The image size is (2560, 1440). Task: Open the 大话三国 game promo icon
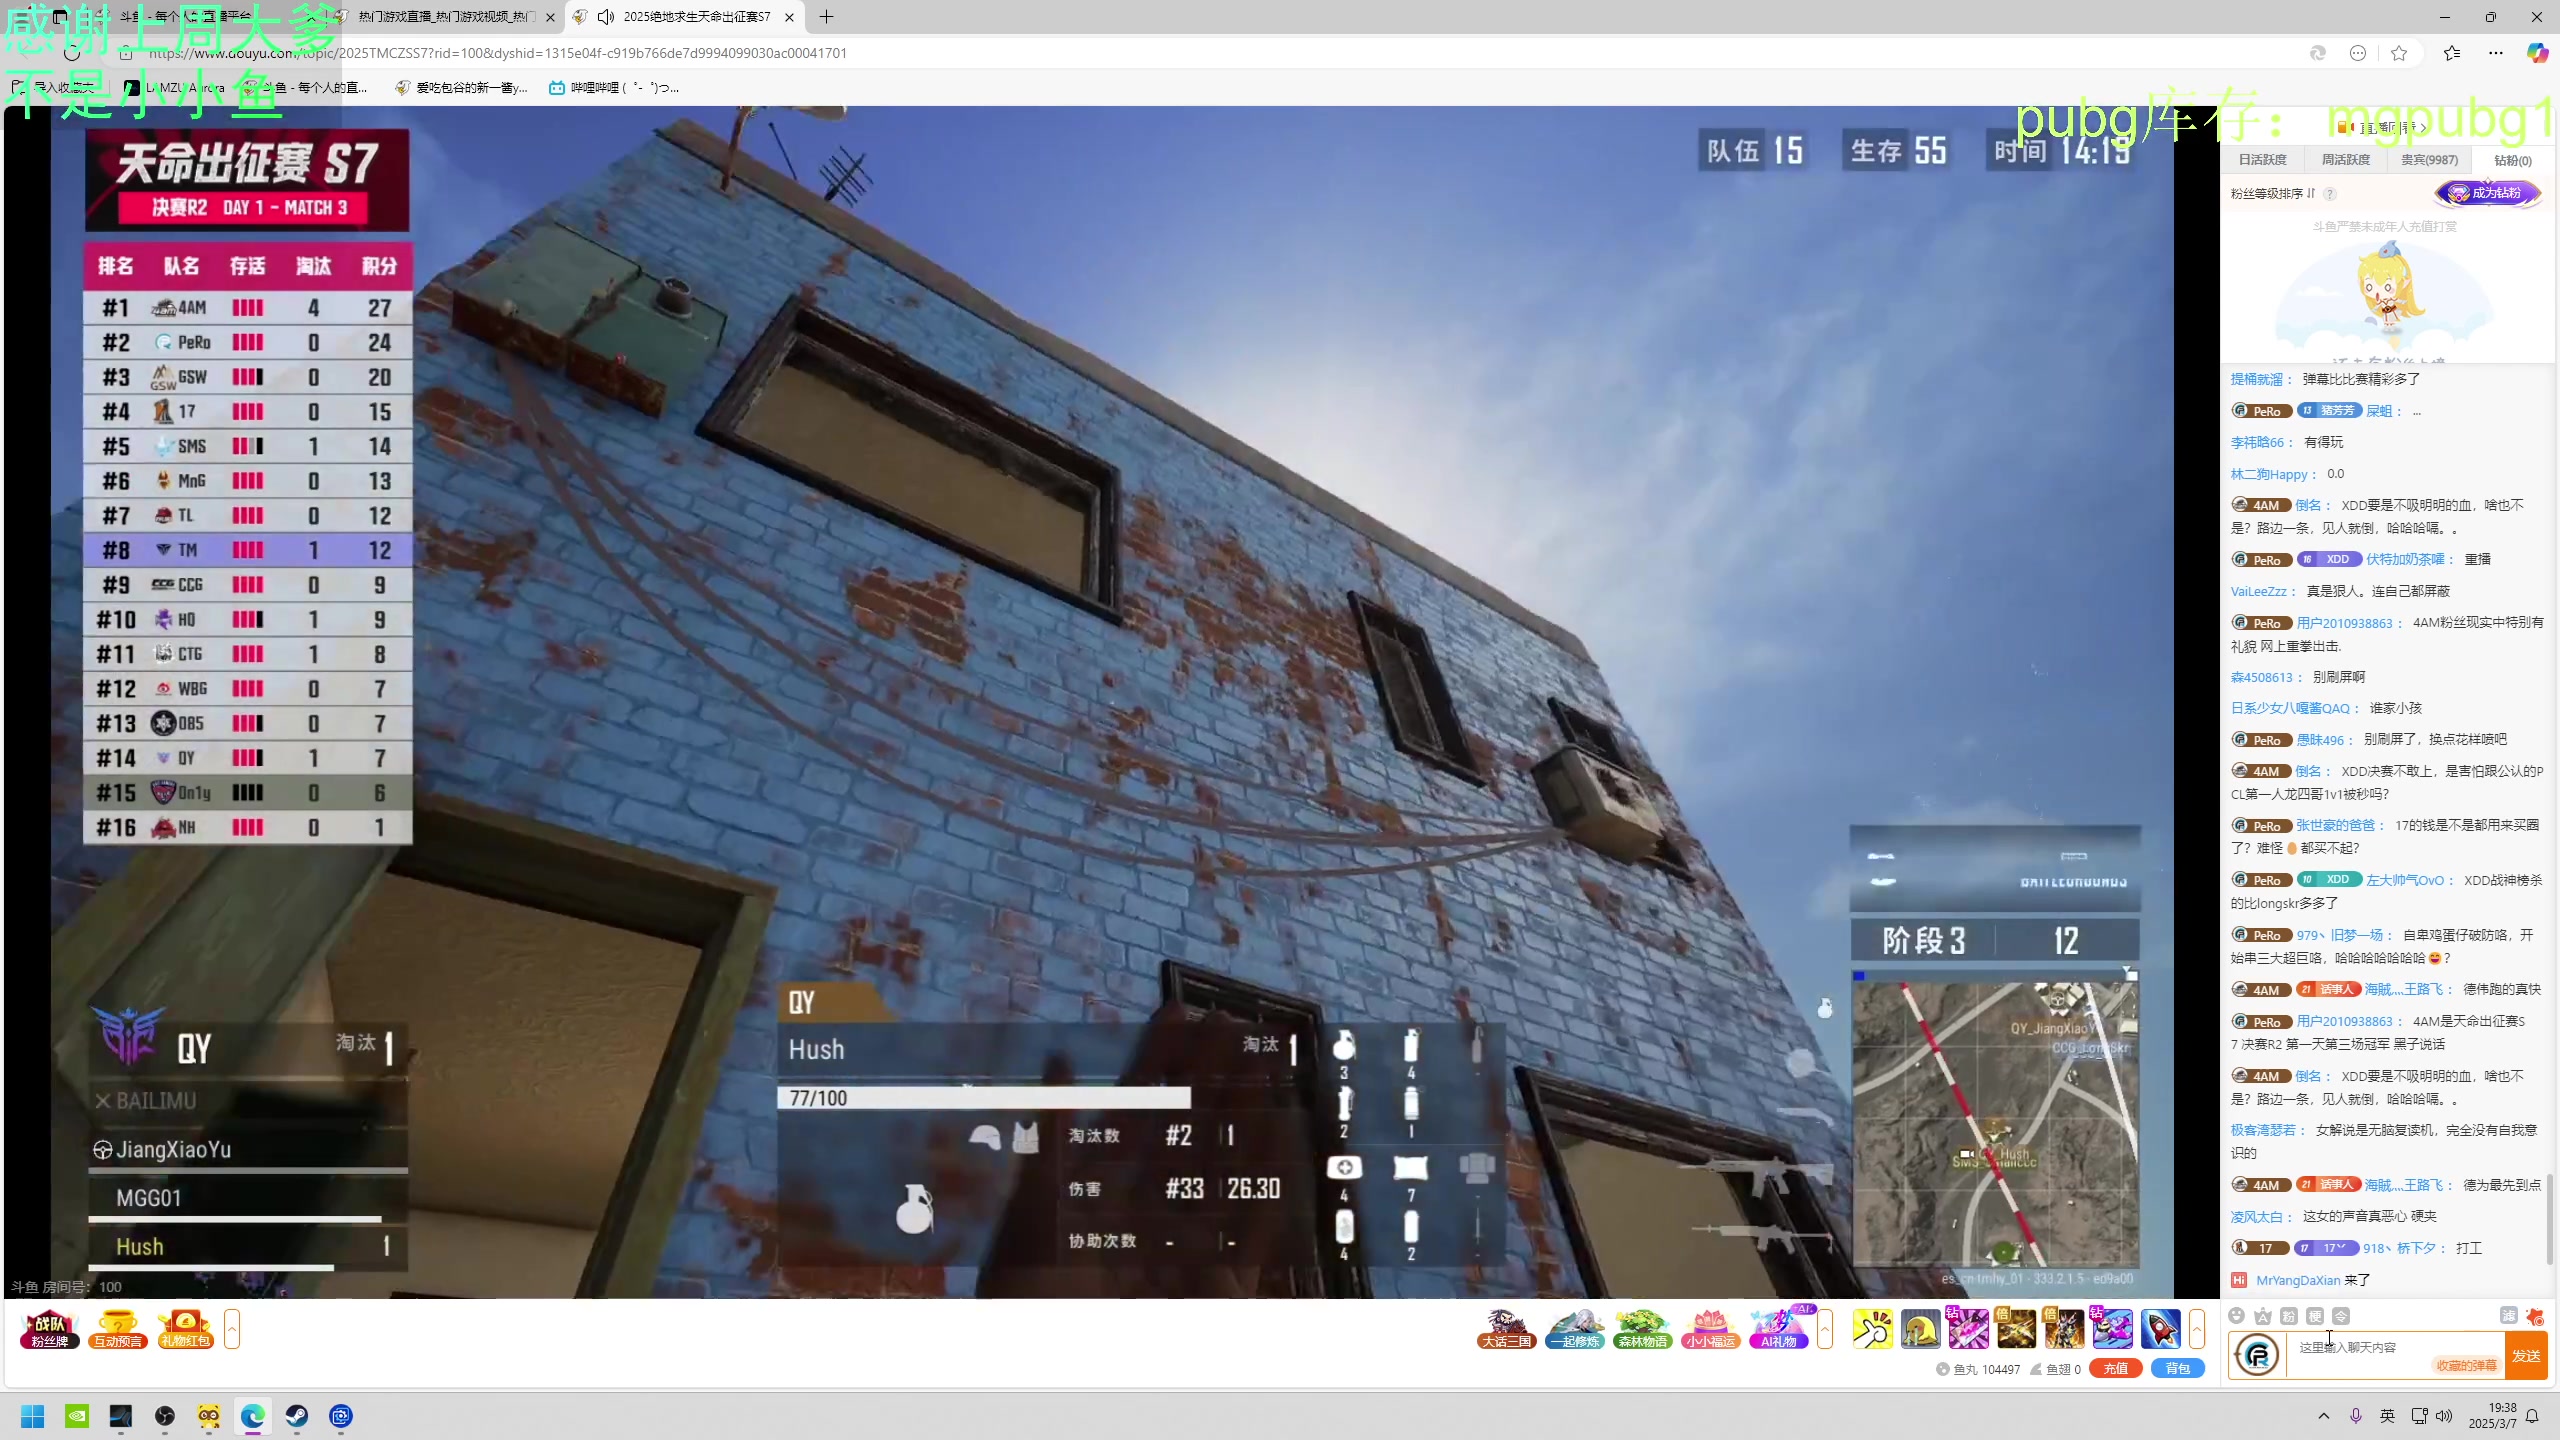click(1506, 1329)
